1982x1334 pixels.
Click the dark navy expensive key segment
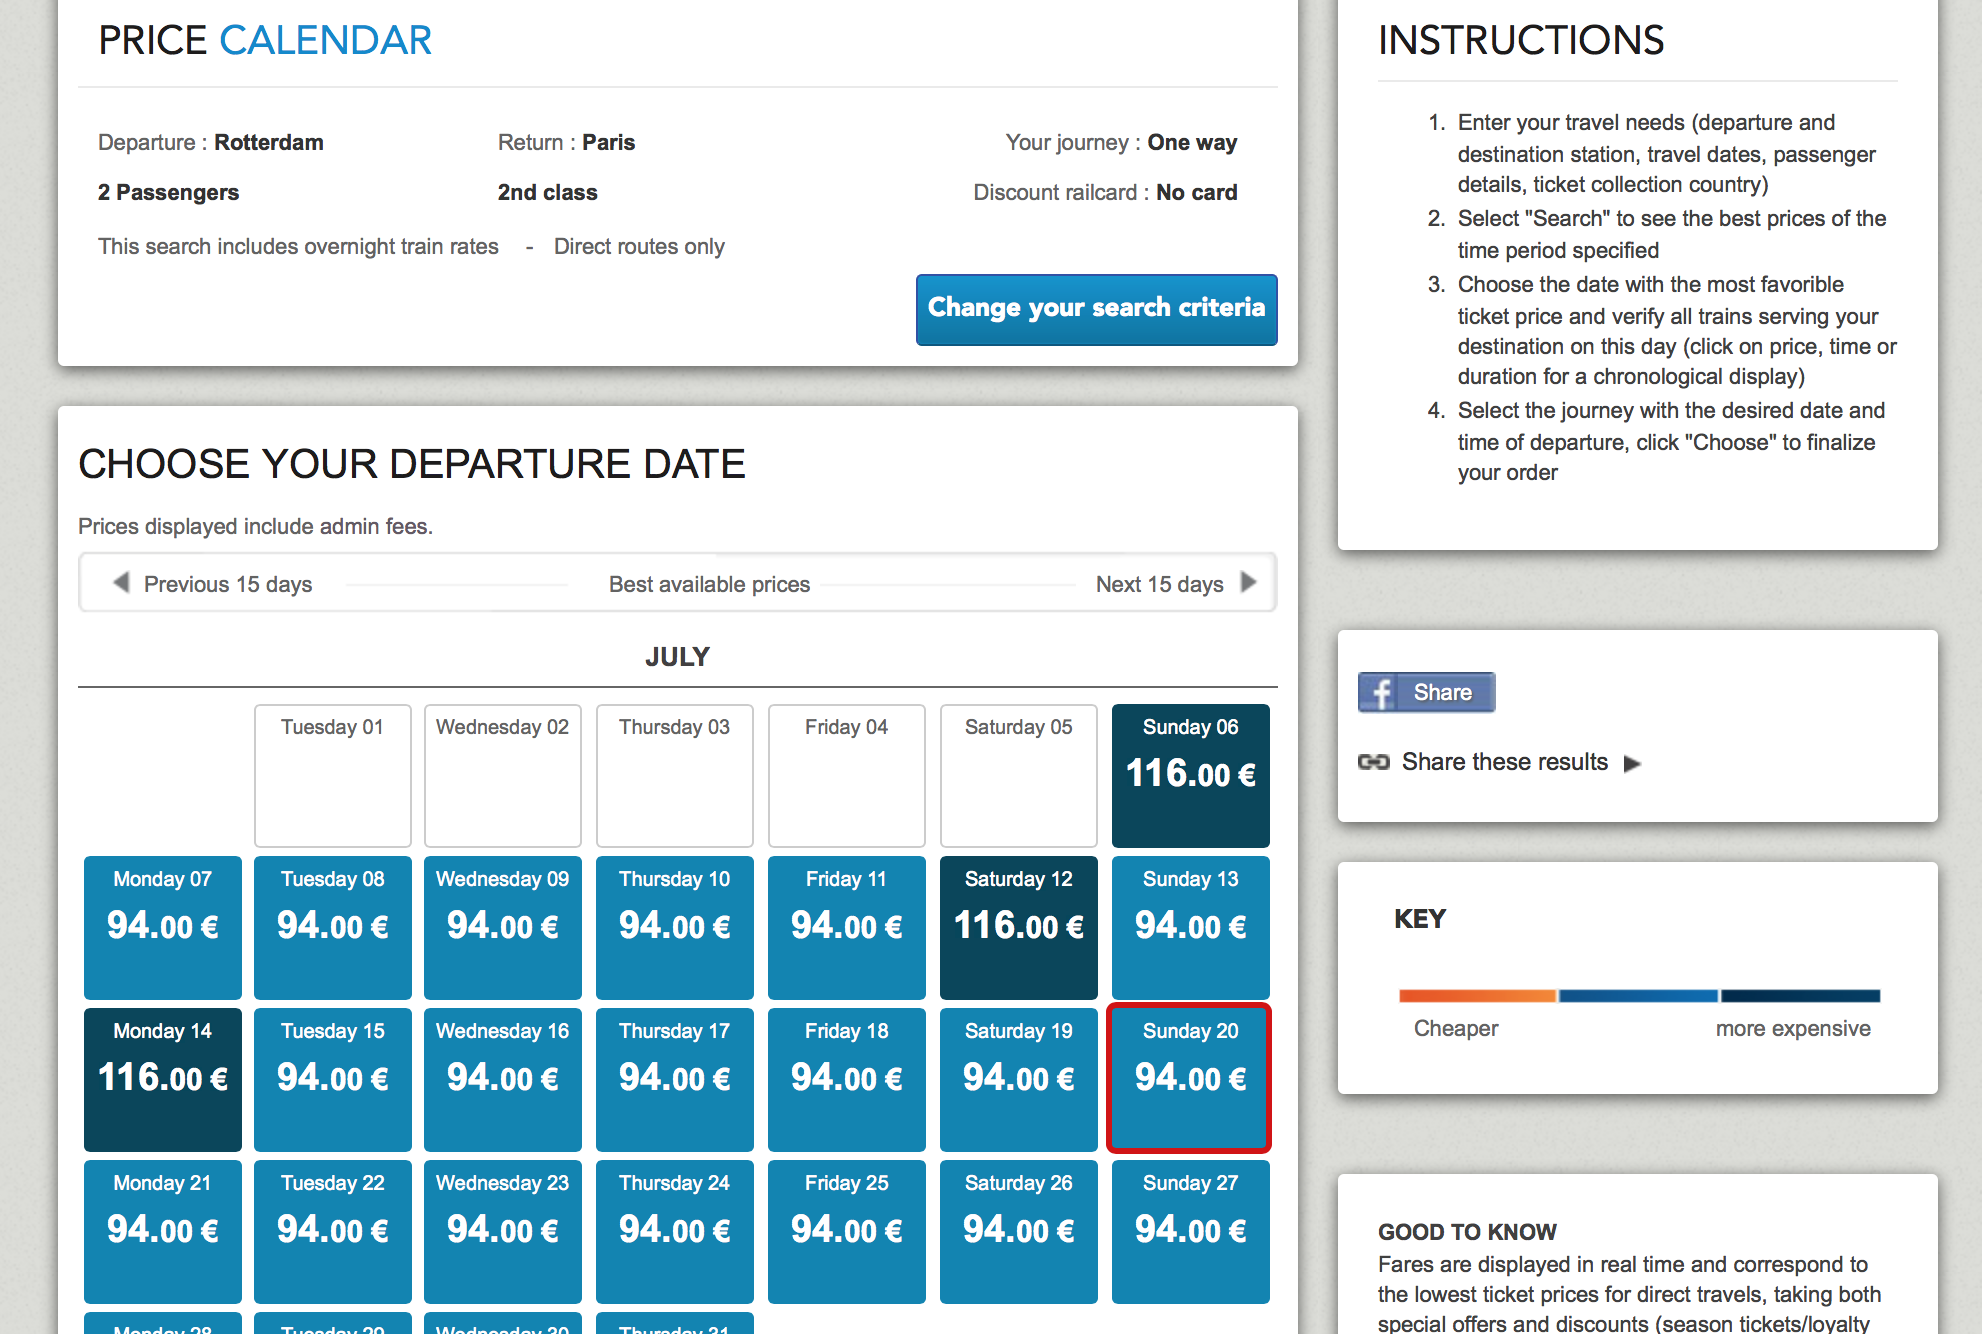[x=1800, y=996]
